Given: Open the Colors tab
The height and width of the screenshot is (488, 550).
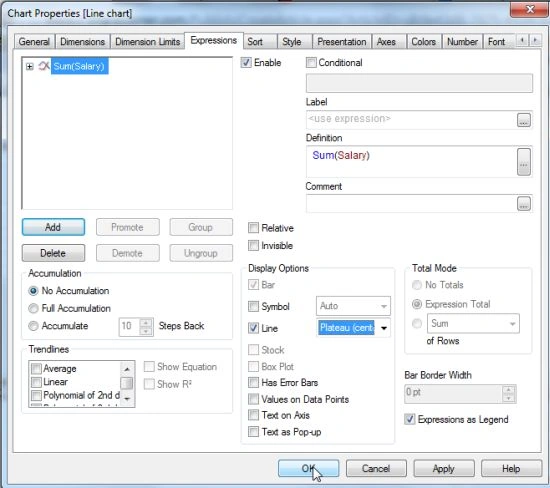Looking at the screenshot, I should tap(423, 42).
